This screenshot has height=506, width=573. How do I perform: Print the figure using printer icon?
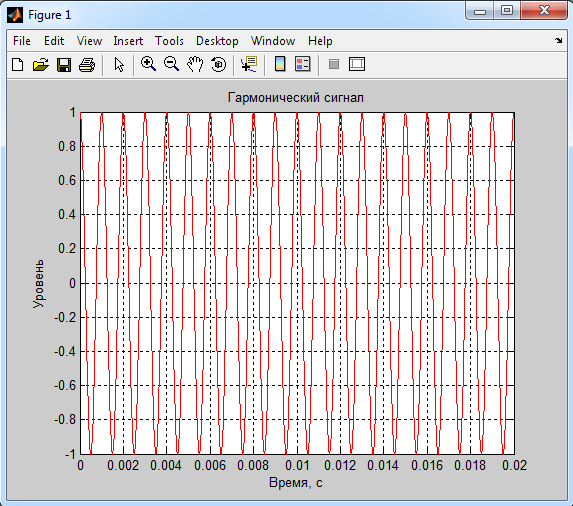(x=87, y=65)
